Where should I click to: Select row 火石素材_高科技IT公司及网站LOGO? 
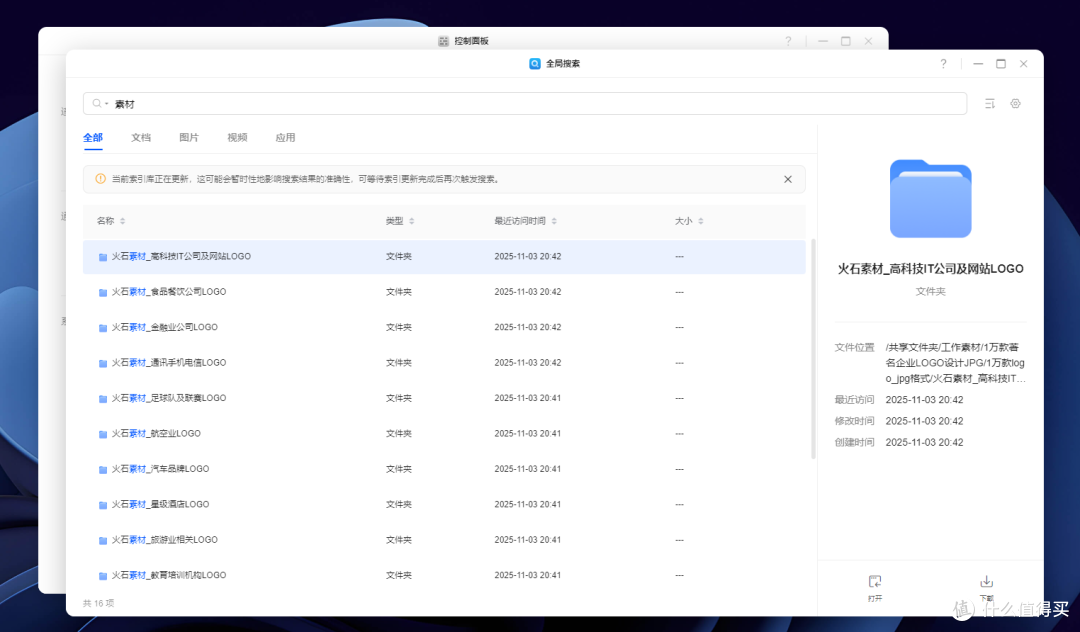[444, 256]
